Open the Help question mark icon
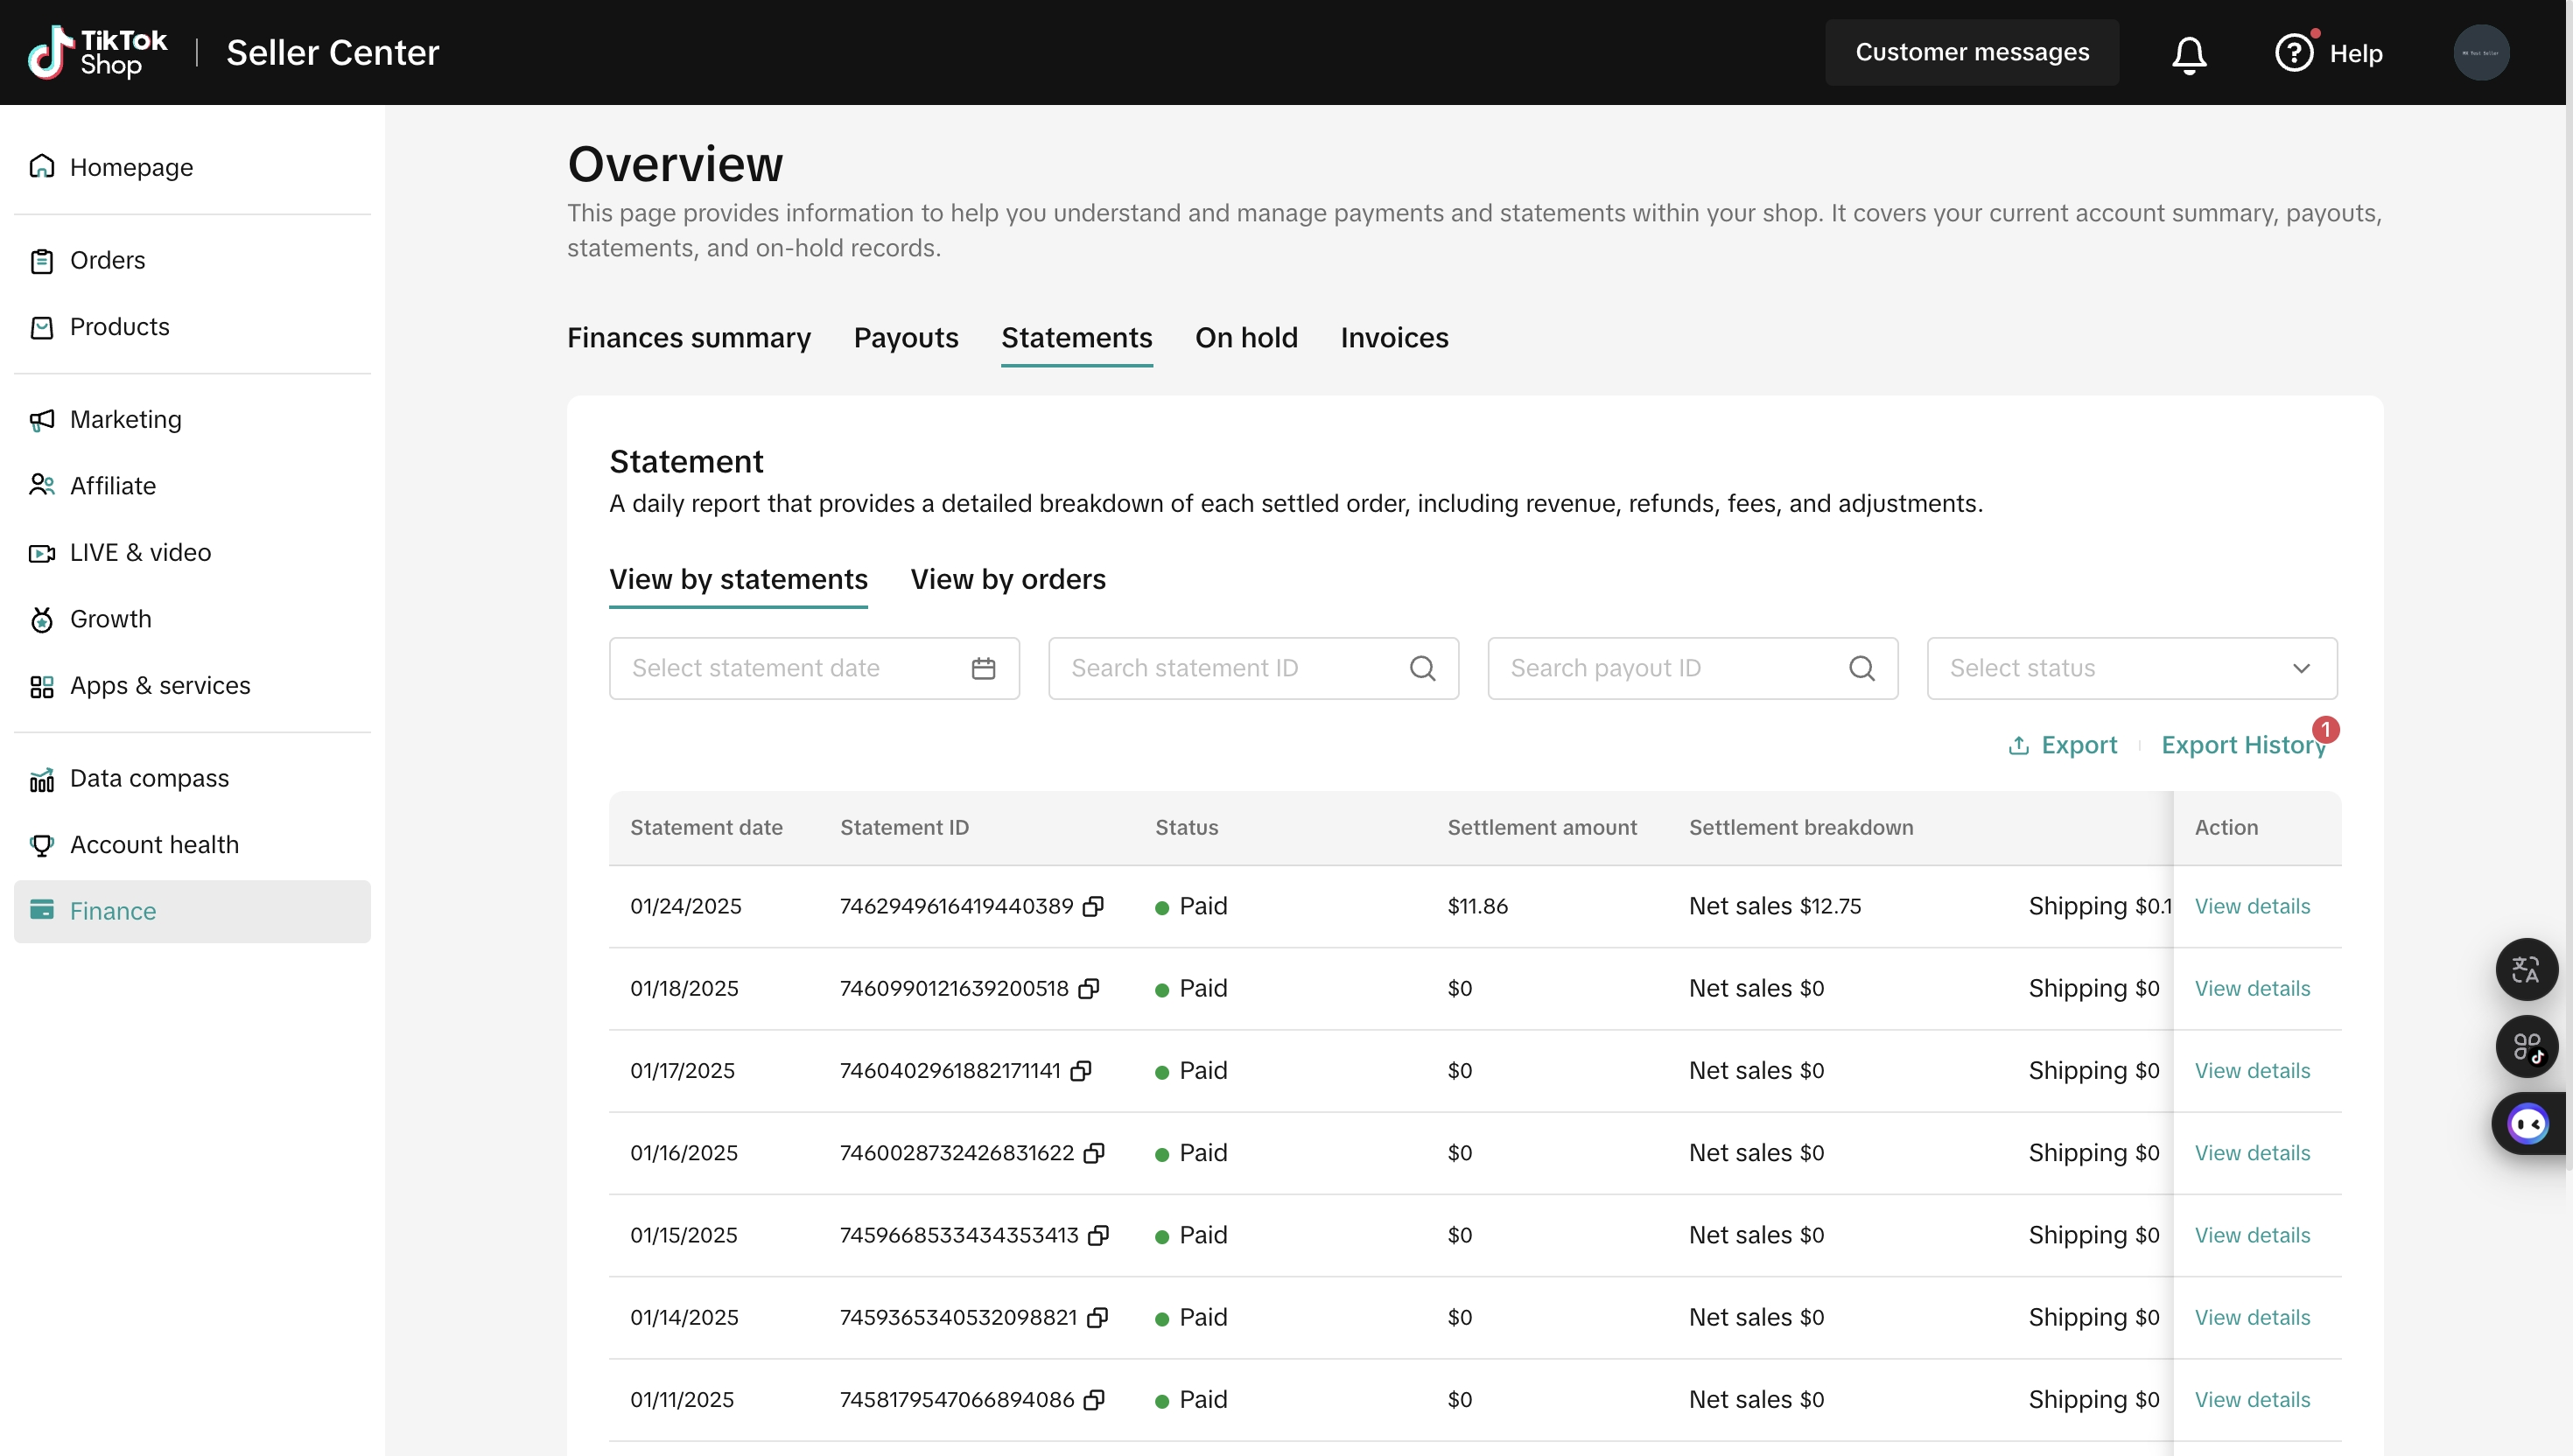The width and height of the screenshot is (2573, 1456). [x=2293, y=53]
